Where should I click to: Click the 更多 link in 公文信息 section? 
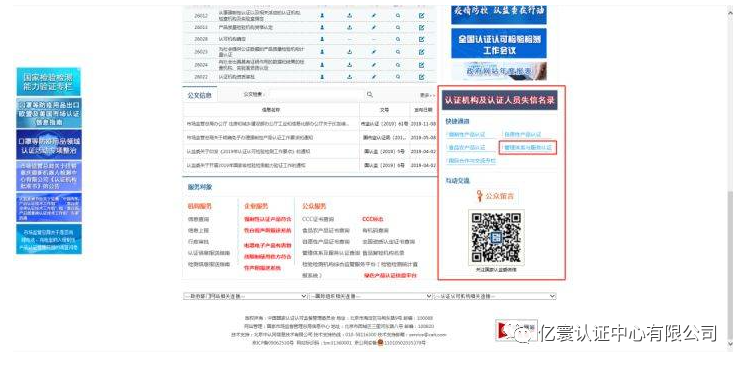(x=427, y=95)
